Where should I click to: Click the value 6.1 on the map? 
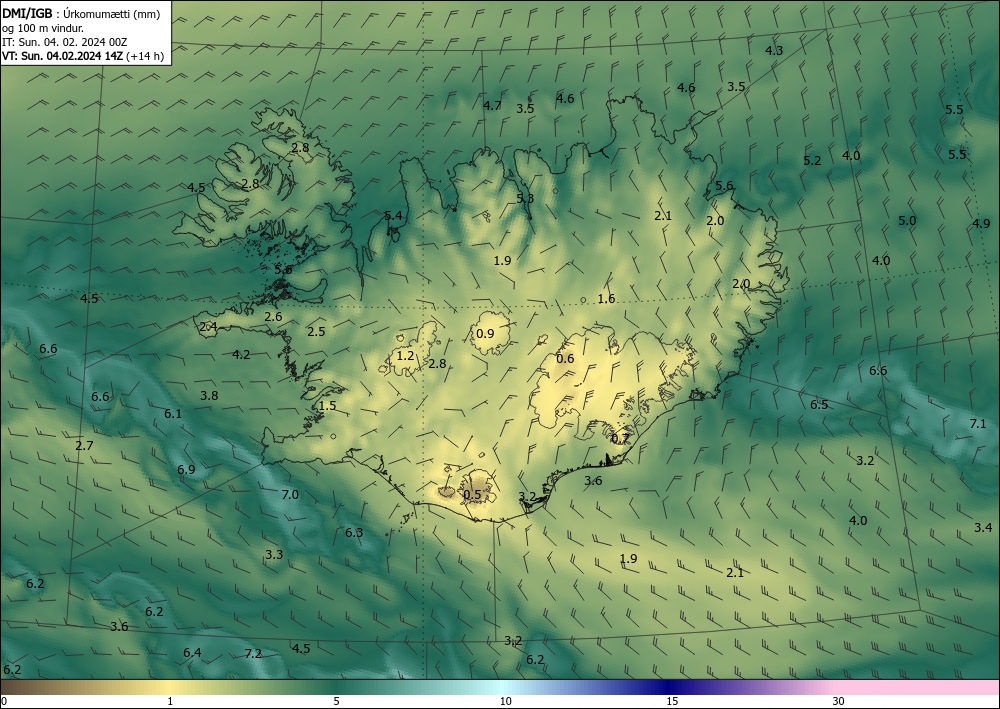pyautogui.click(x=173, y=414)
